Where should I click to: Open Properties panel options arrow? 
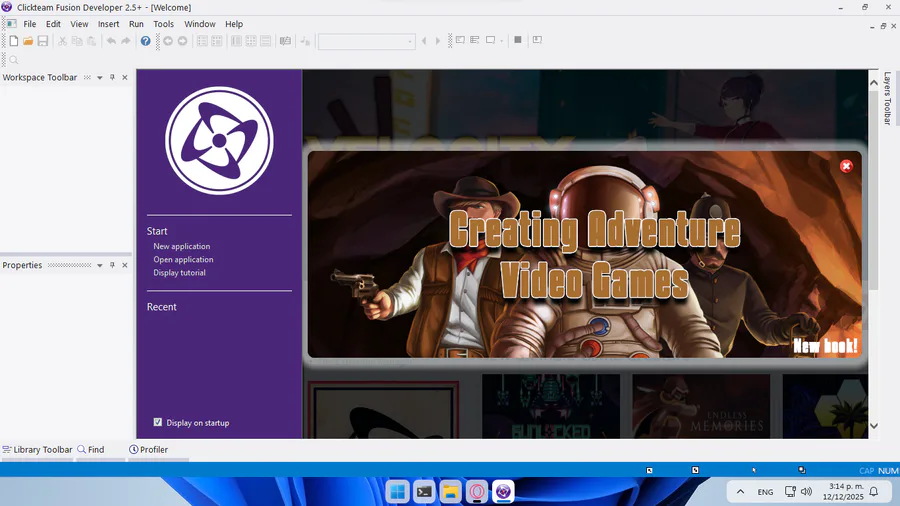(99, 265)
